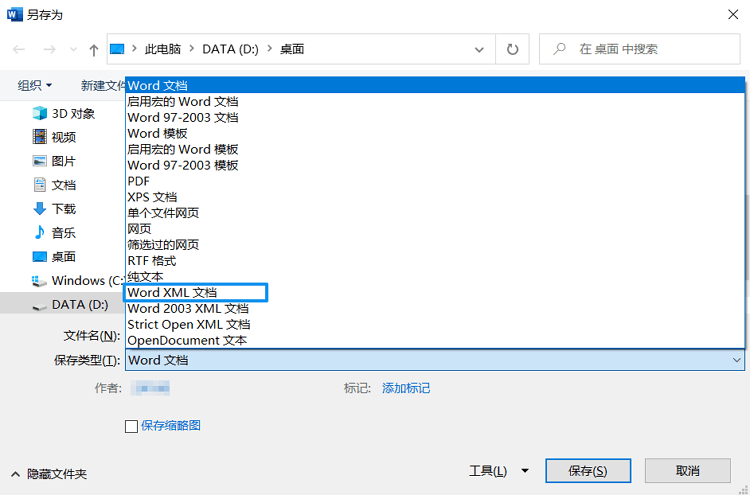Open the 组织 dropdown menu
This screenshot has width=750, height=495.
(35, 86)
